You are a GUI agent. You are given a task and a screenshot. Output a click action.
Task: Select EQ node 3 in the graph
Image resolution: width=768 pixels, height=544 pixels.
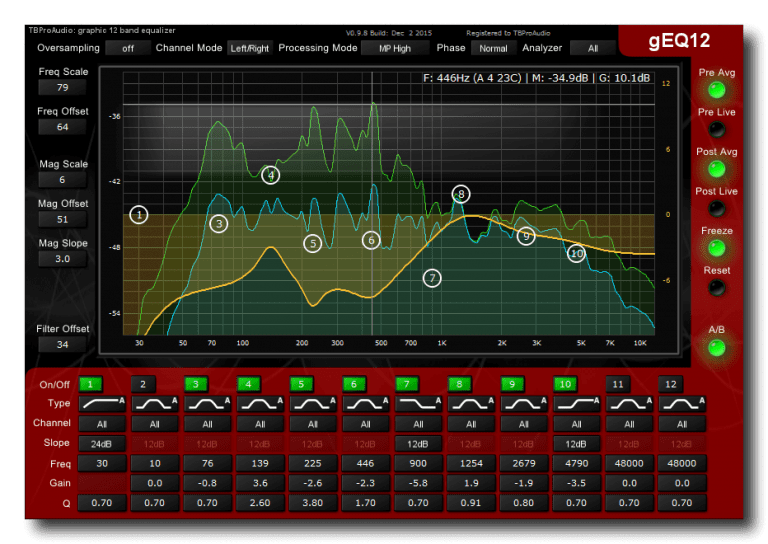(x=218, y=224)
